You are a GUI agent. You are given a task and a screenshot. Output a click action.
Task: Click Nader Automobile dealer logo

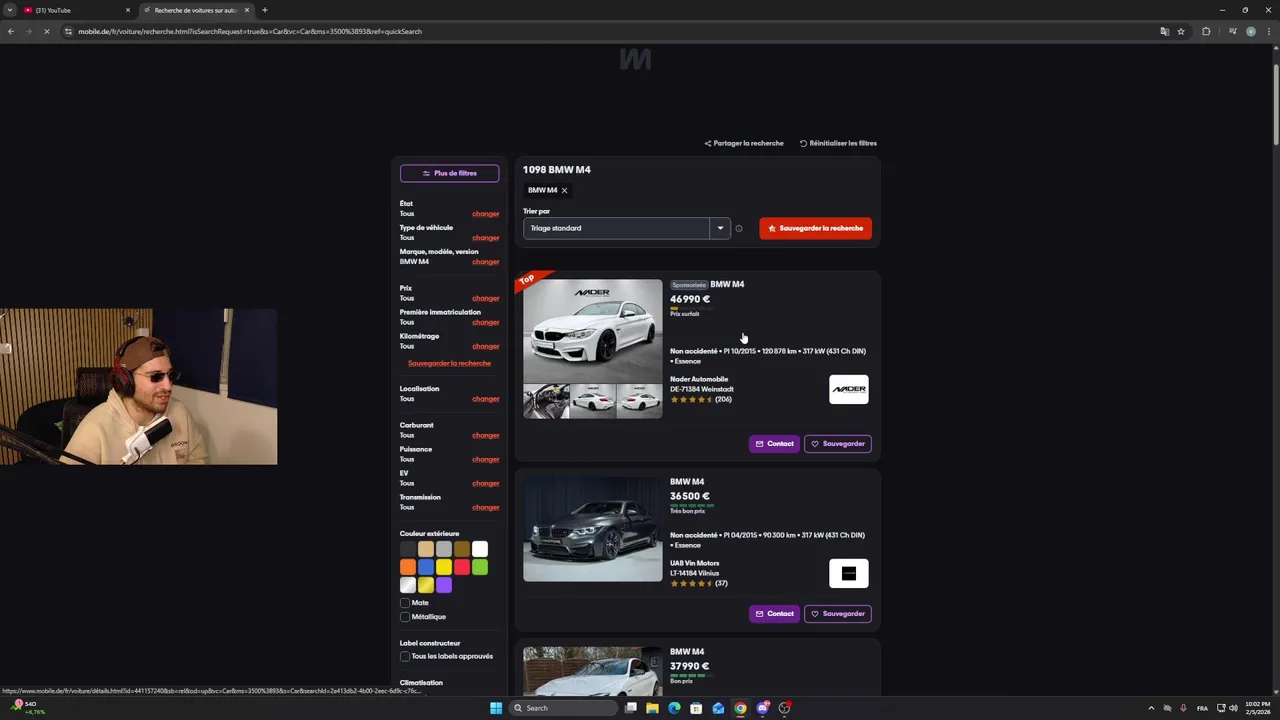849,389
